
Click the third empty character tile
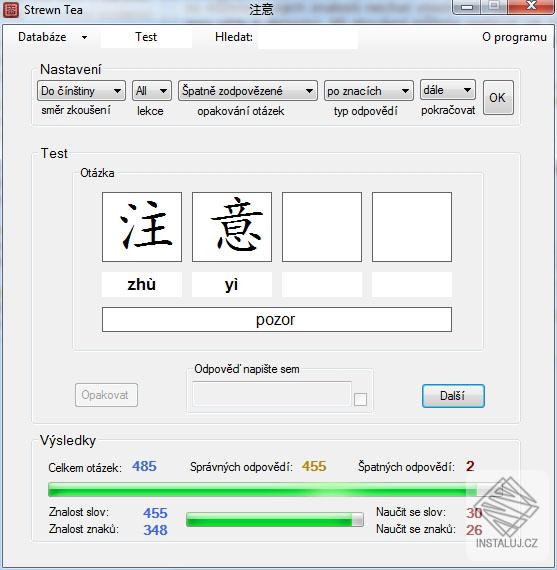(322, 227)
